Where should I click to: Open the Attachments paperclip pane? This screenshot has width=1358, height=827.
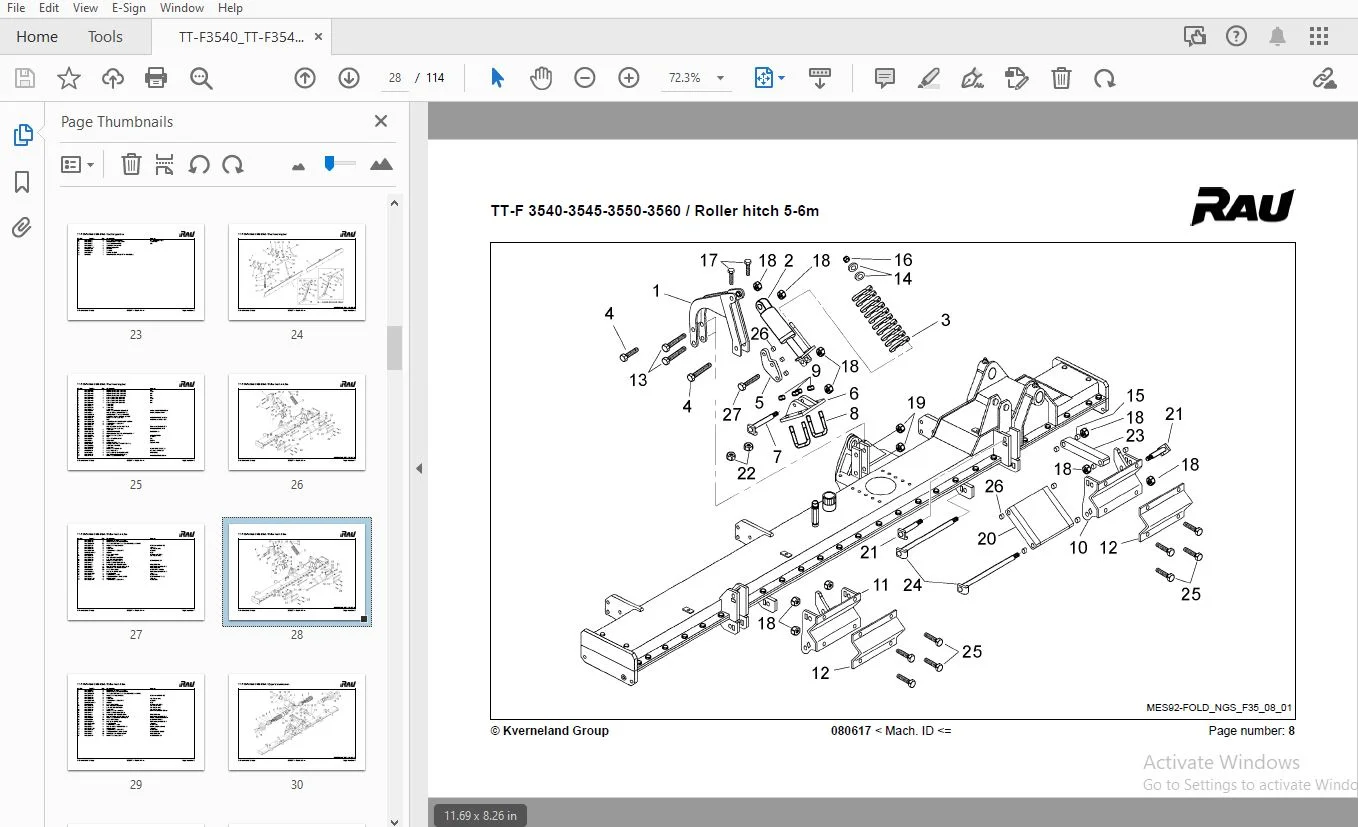(x=22, y=228)
